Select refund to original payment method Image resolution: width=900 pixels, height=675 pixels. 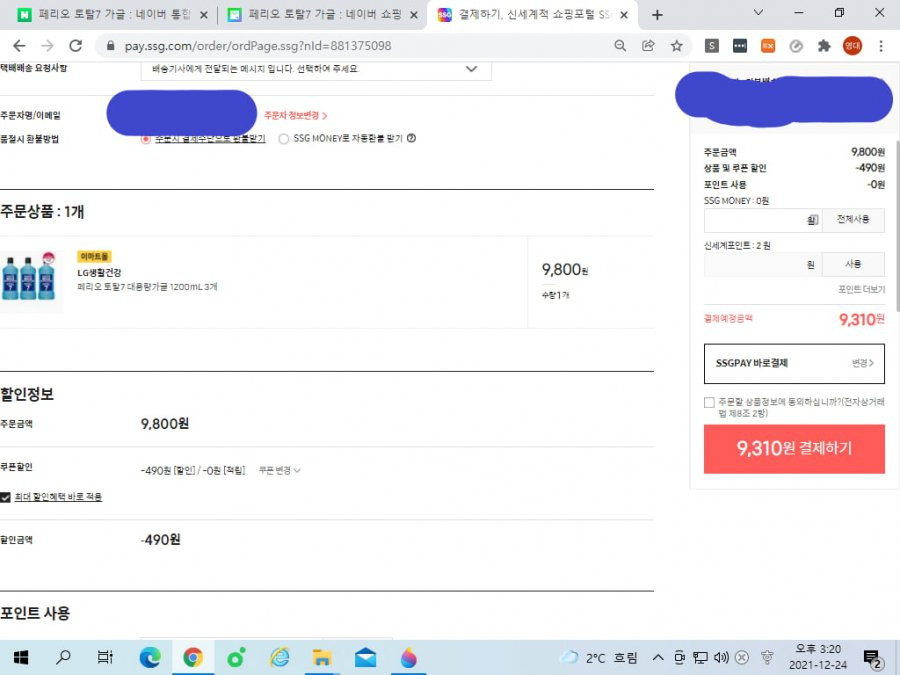pyautogui.click(x=146, y=139)
